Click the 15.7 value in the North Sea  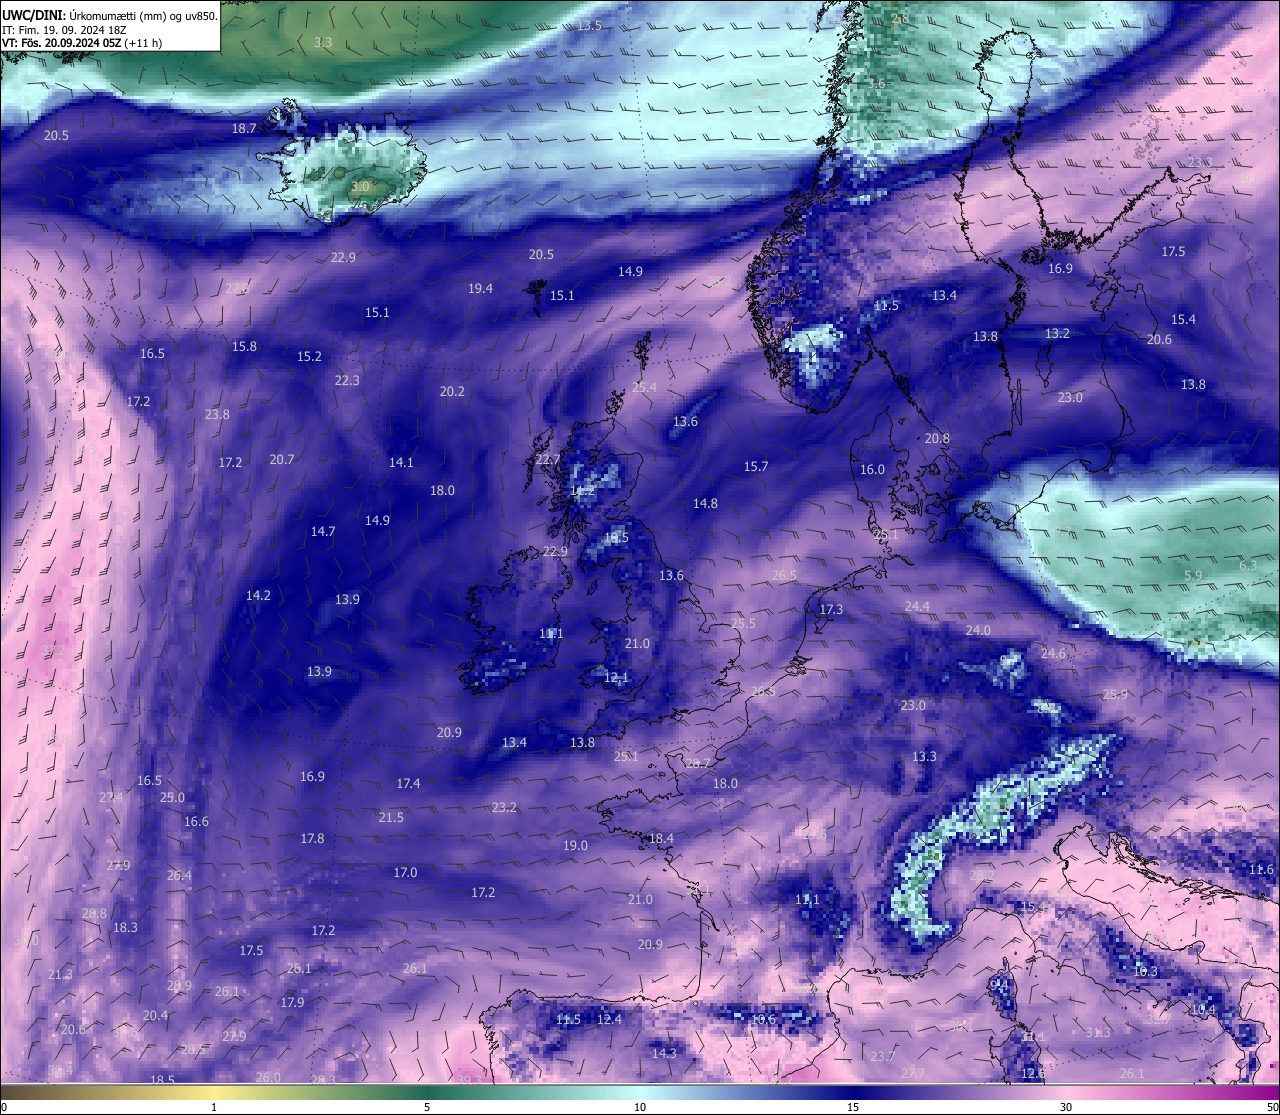756,467
